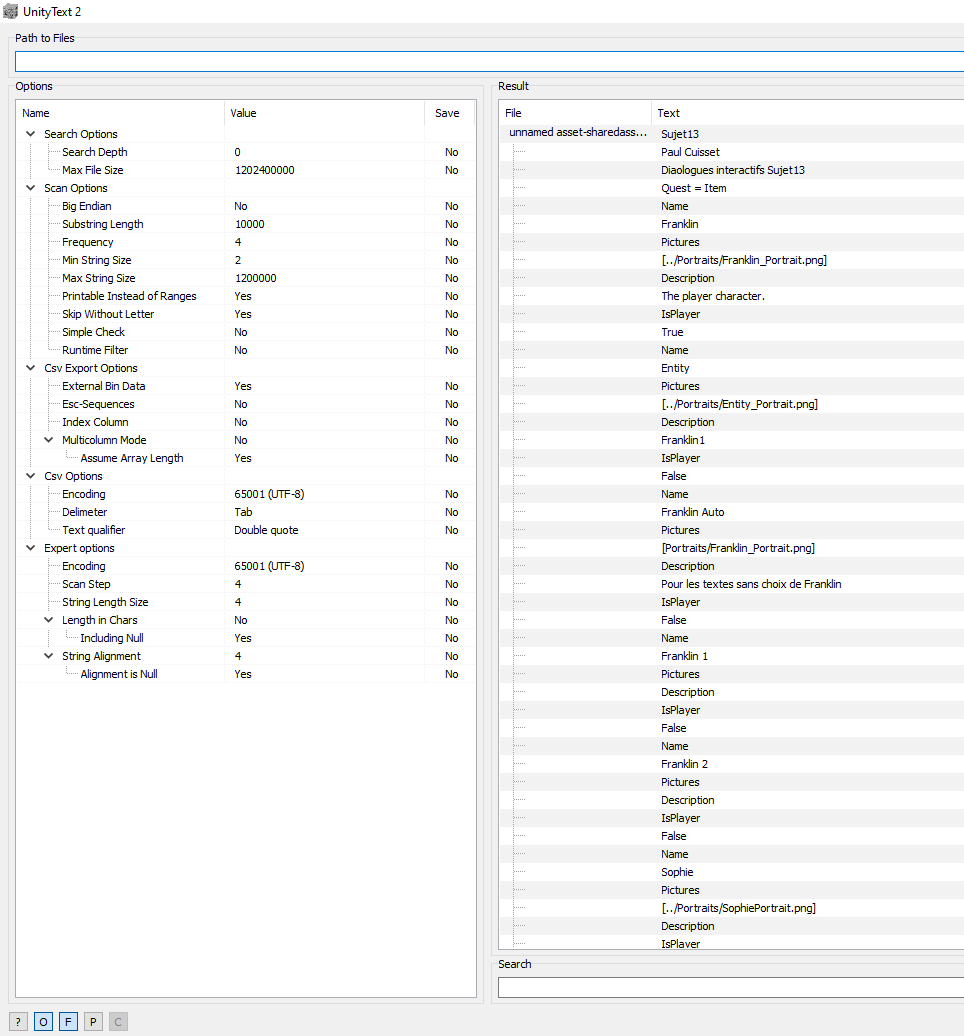964x1036 pixels.
Task: Collapse the Csv Export Options group
Action: tap(30, 368)
